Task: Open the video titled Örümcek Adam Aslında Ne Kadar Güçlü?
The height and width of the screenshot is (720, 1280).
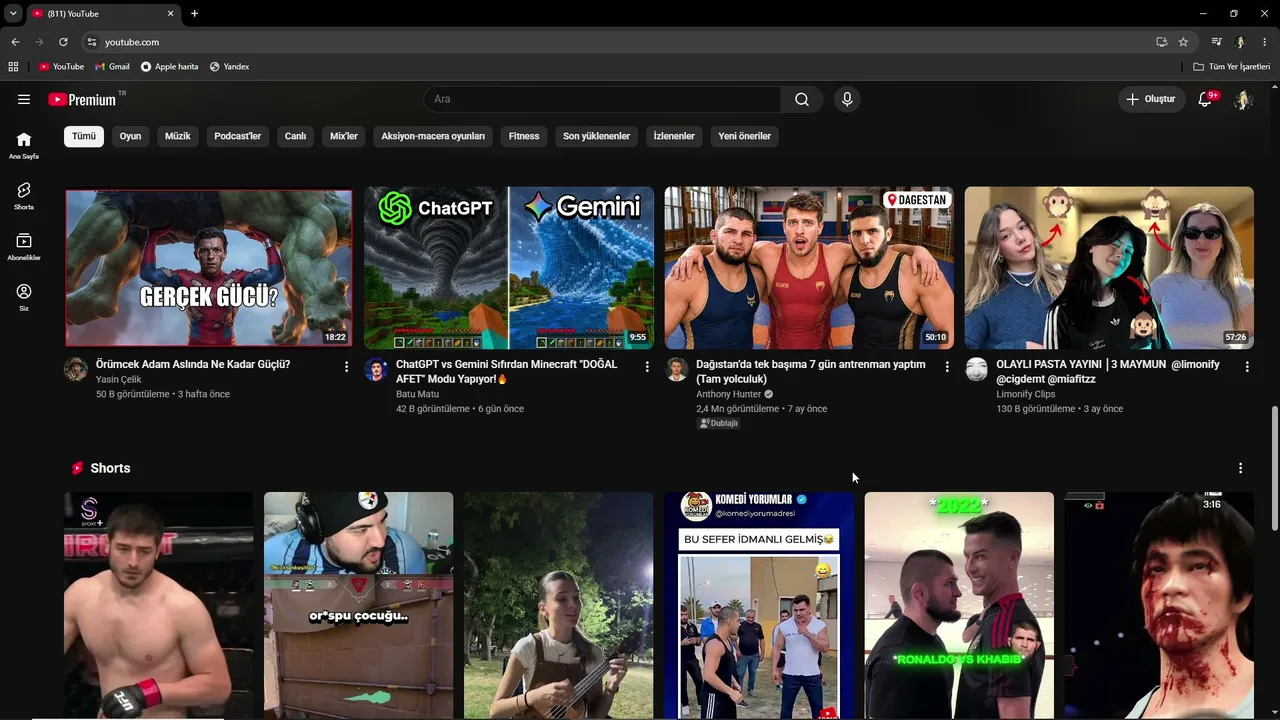Action: [x=193, y=364]
